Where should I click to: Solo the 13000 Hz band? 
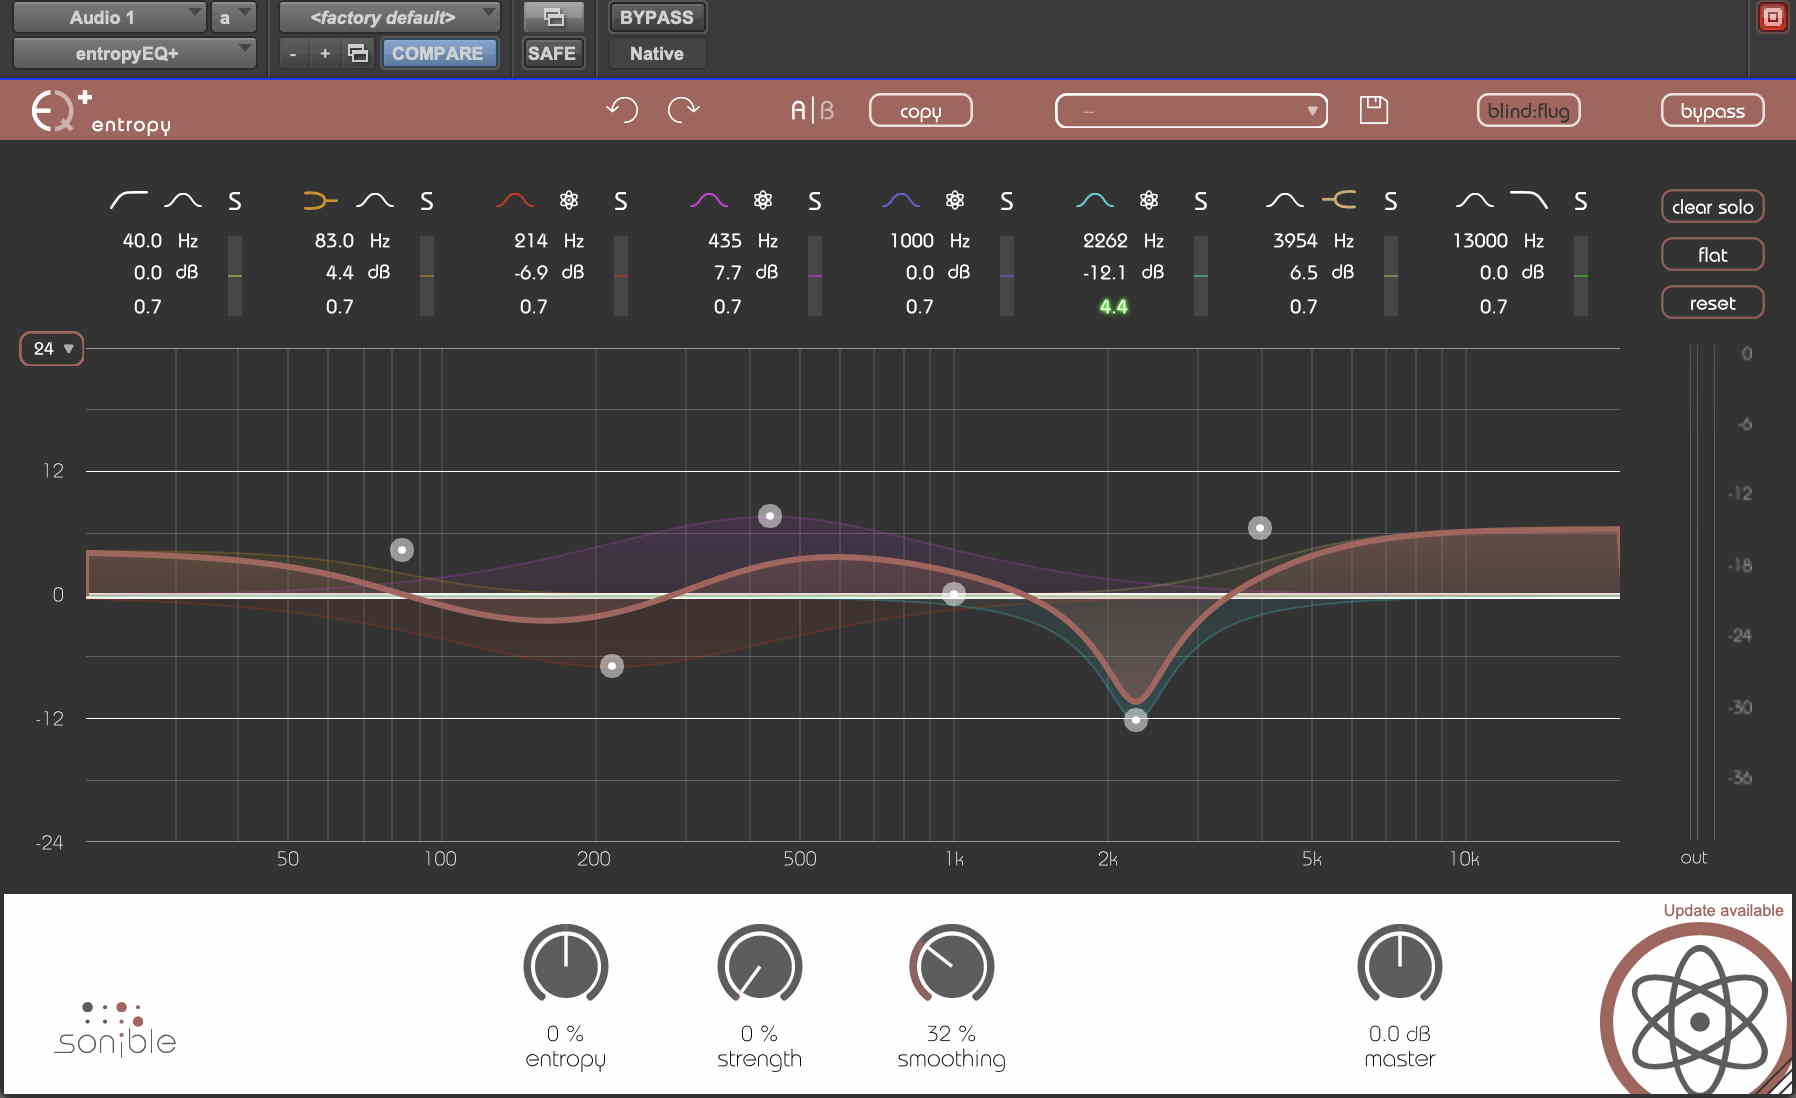click(1581, 201)
